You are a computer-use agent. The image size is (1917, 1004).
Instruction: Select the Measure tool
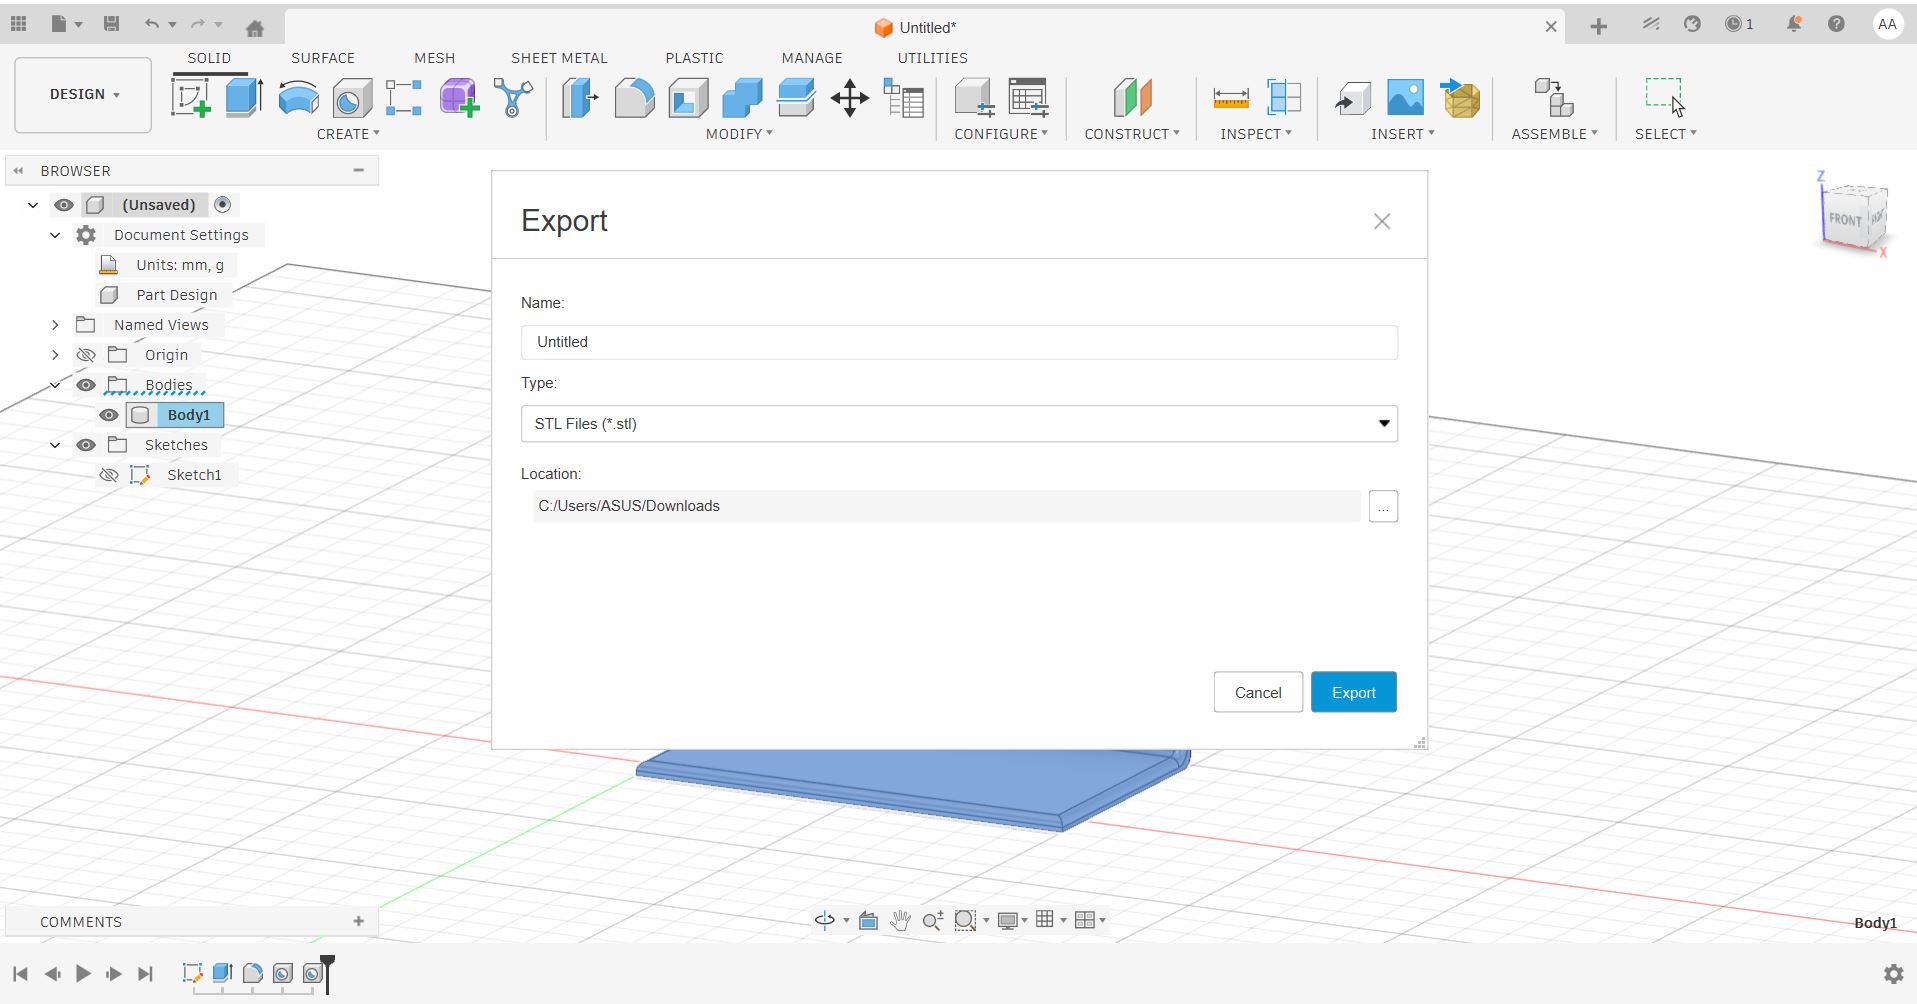click(x=1231, y=98)
